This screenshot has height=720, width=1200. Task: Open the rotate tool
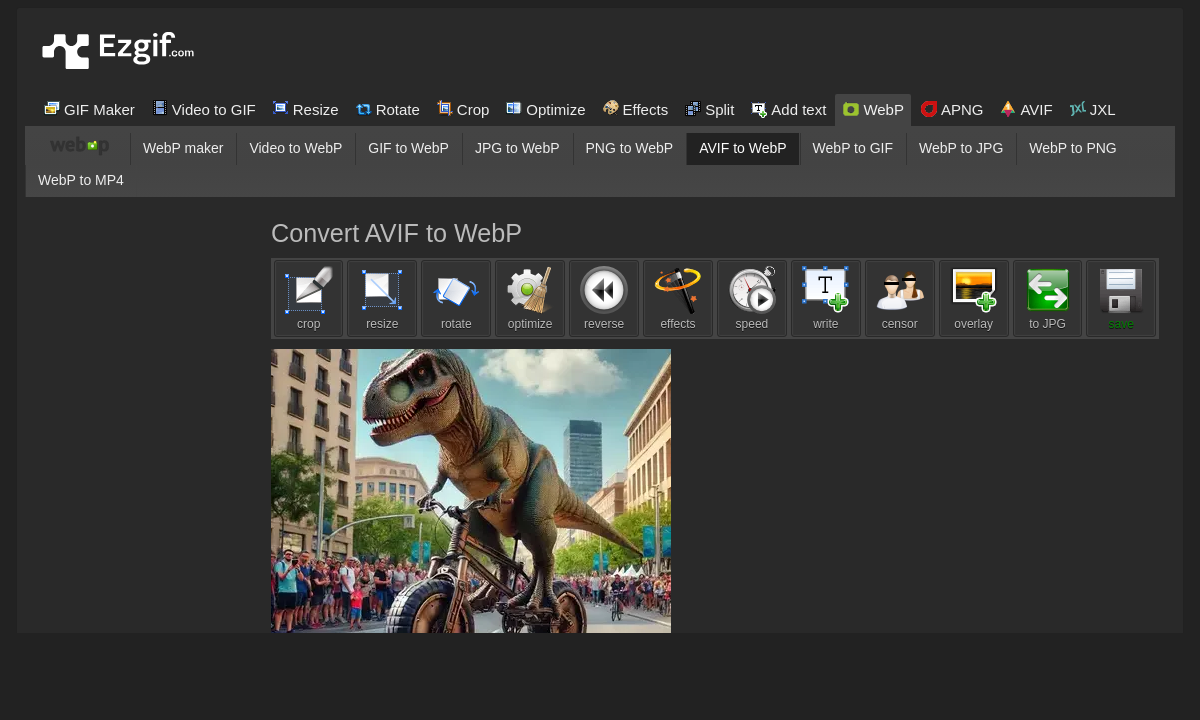click(456, 298)
